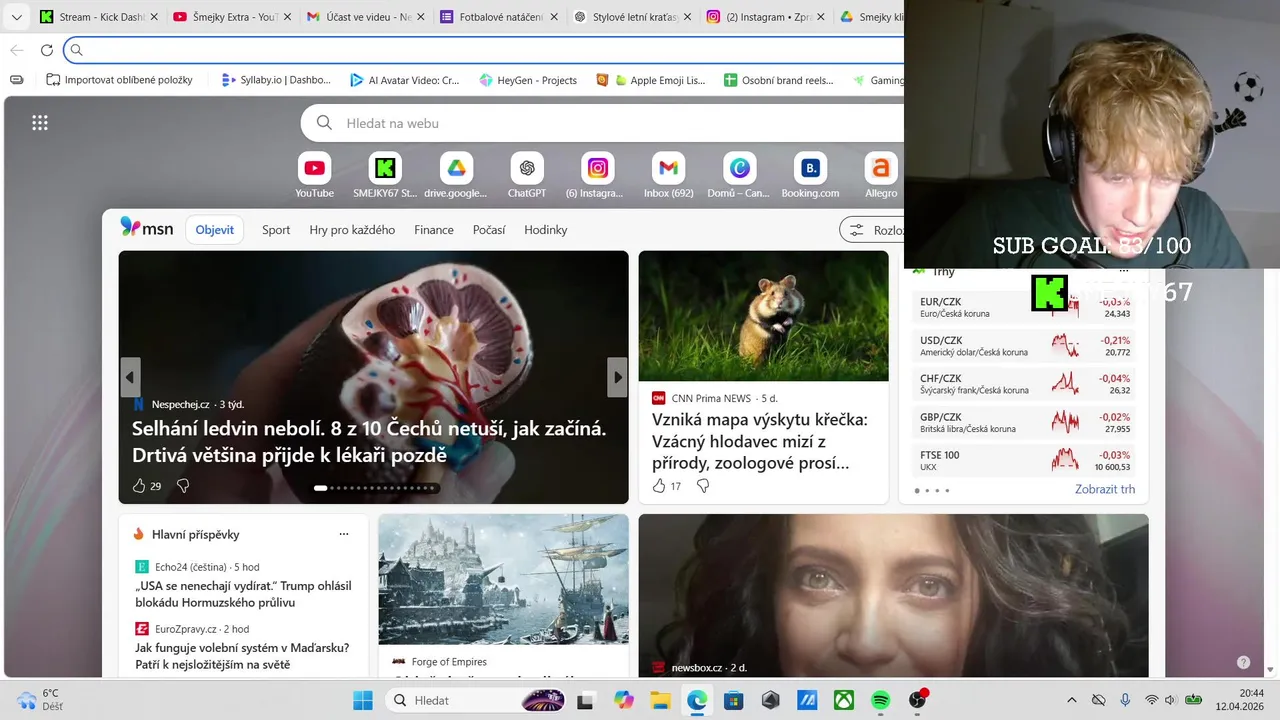The height and width of the screenshot is (720, 1280).
Task: Open the Osobní brand reels bookmark
Action: 779,80
